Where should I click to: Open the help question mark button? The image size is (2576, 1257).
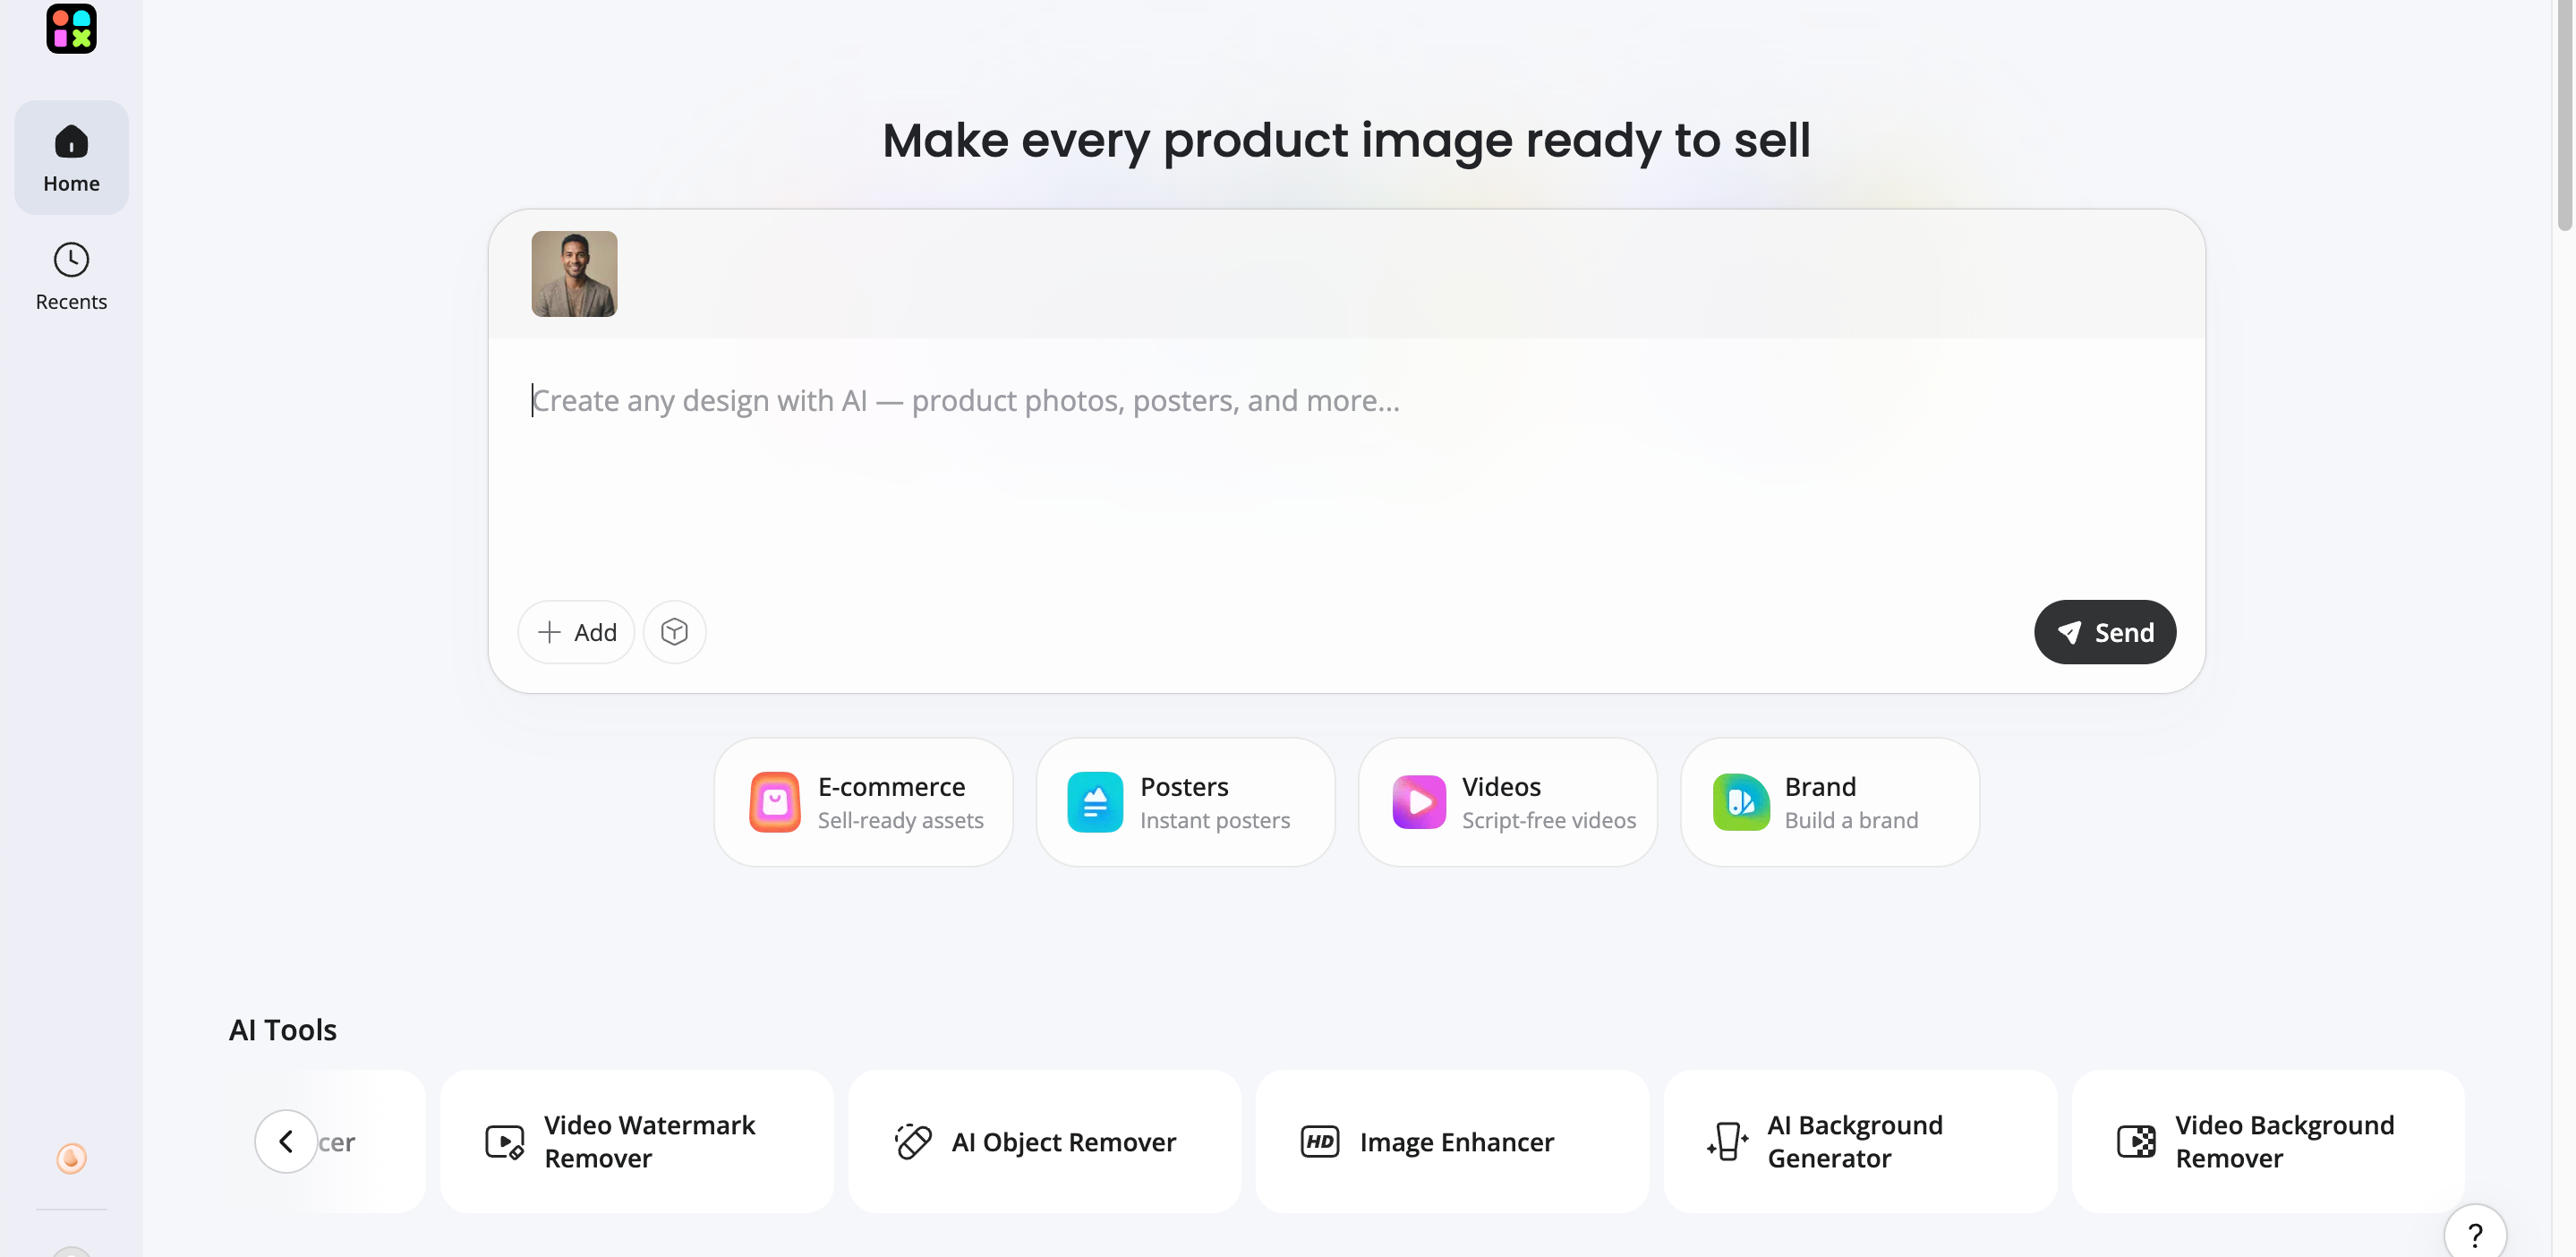pos(2475,1235)
